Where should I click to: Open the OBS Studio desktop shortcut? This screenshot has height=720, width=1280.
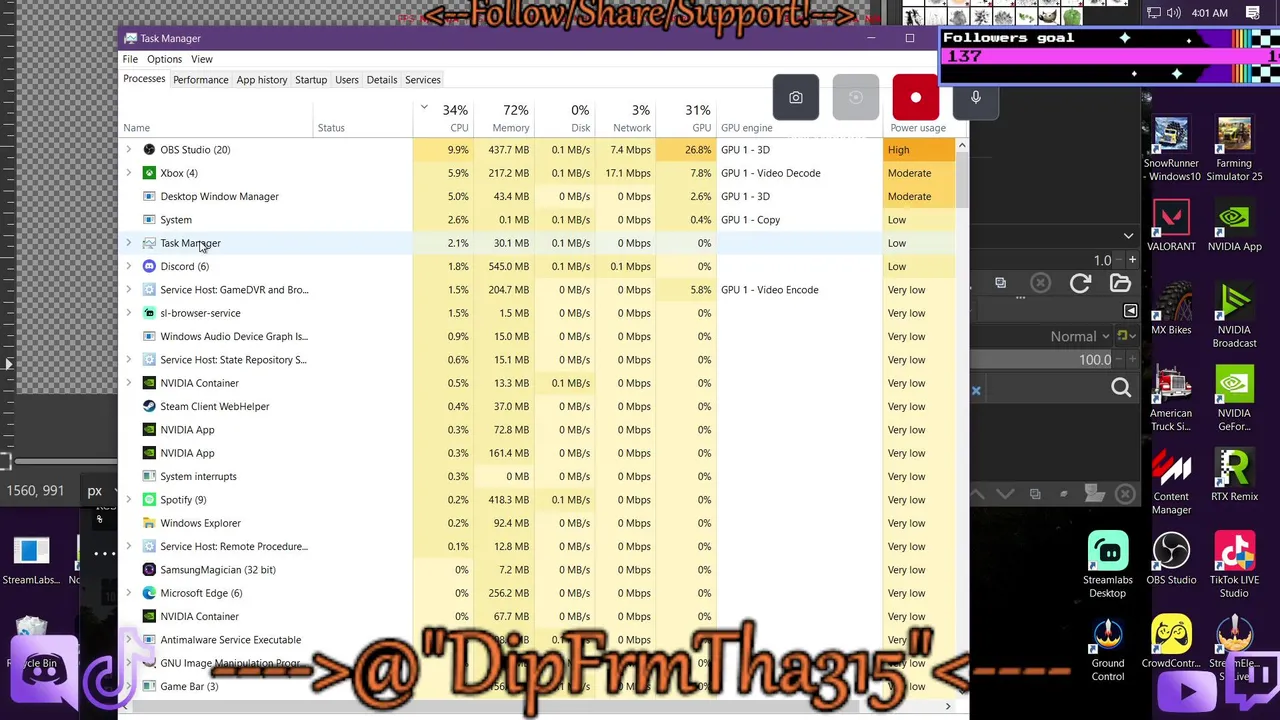(1171, 559)
